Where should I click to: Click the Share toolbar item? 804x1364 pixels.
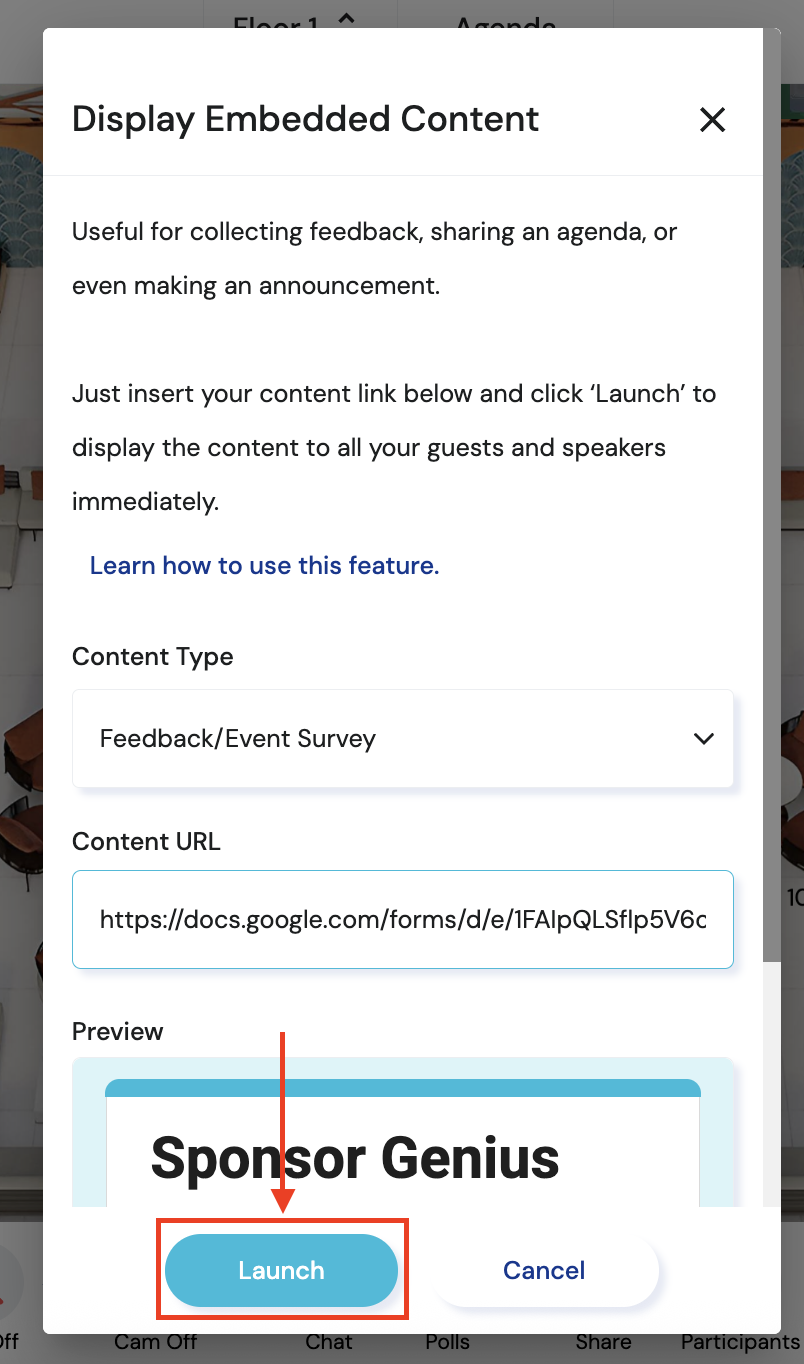(x=603, y=1341)
